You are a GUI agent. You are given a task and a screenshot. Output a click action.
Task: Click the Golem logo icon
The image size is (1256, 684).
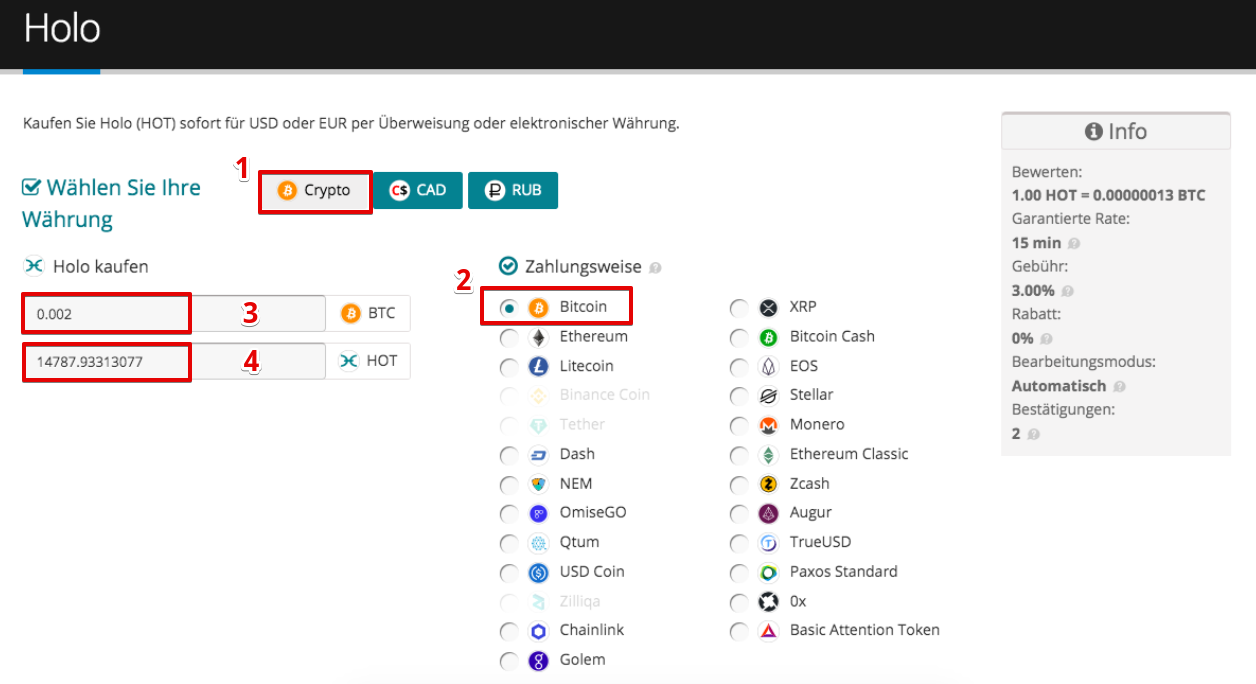point(539,660)
